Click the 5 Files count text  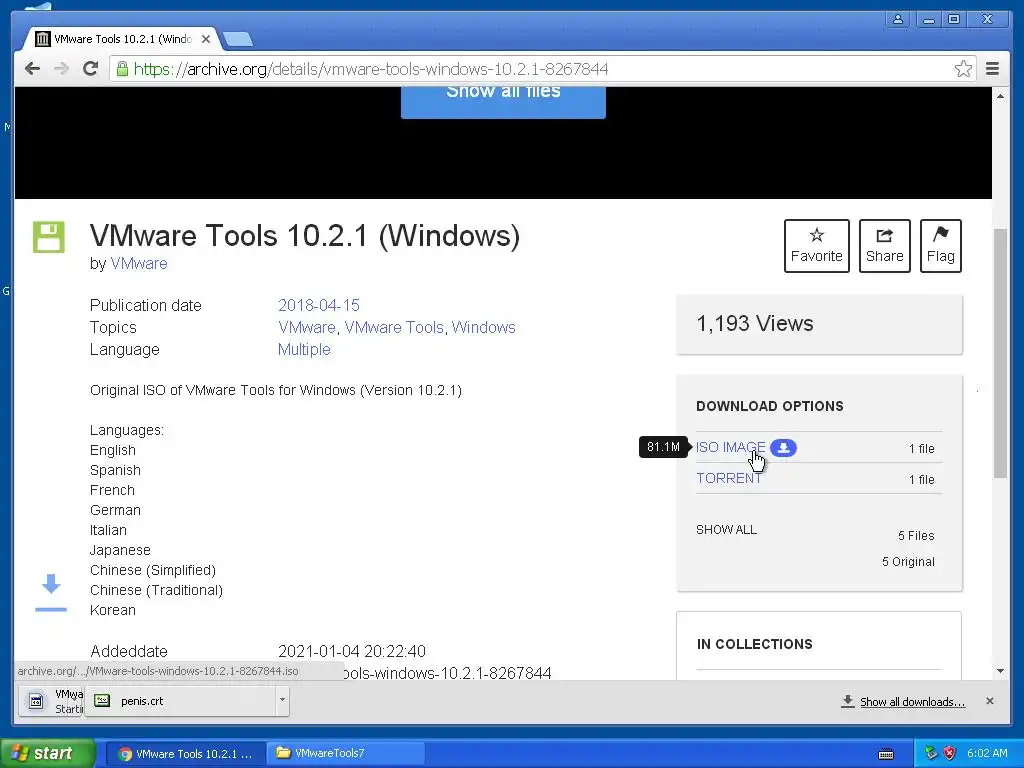(916, 536)
